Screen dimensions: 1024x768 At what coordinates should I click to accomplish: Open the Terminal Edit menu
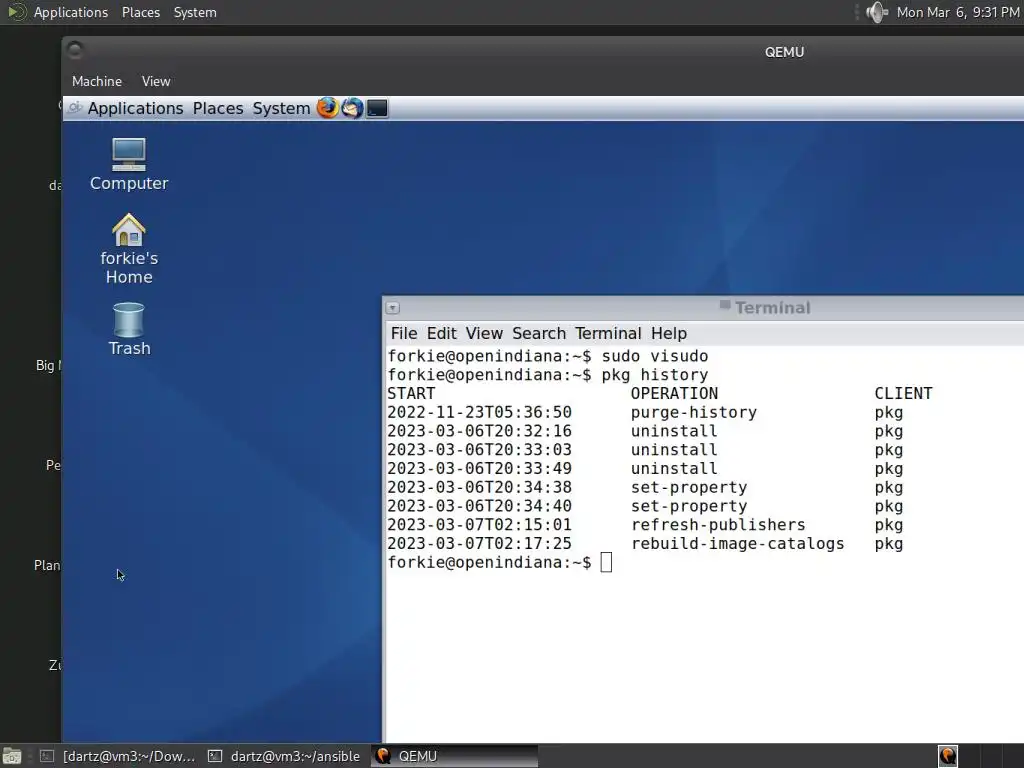(x=441, y=333)
